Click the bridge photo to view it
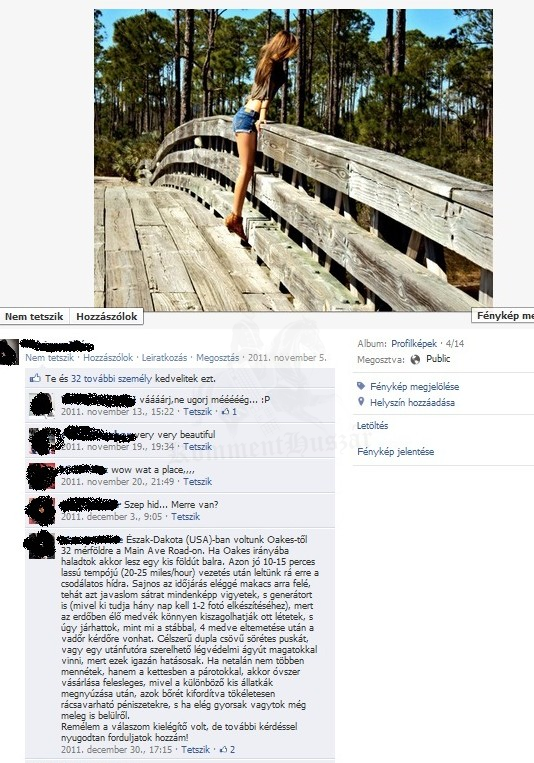534x763 pixels. (293, 160)
